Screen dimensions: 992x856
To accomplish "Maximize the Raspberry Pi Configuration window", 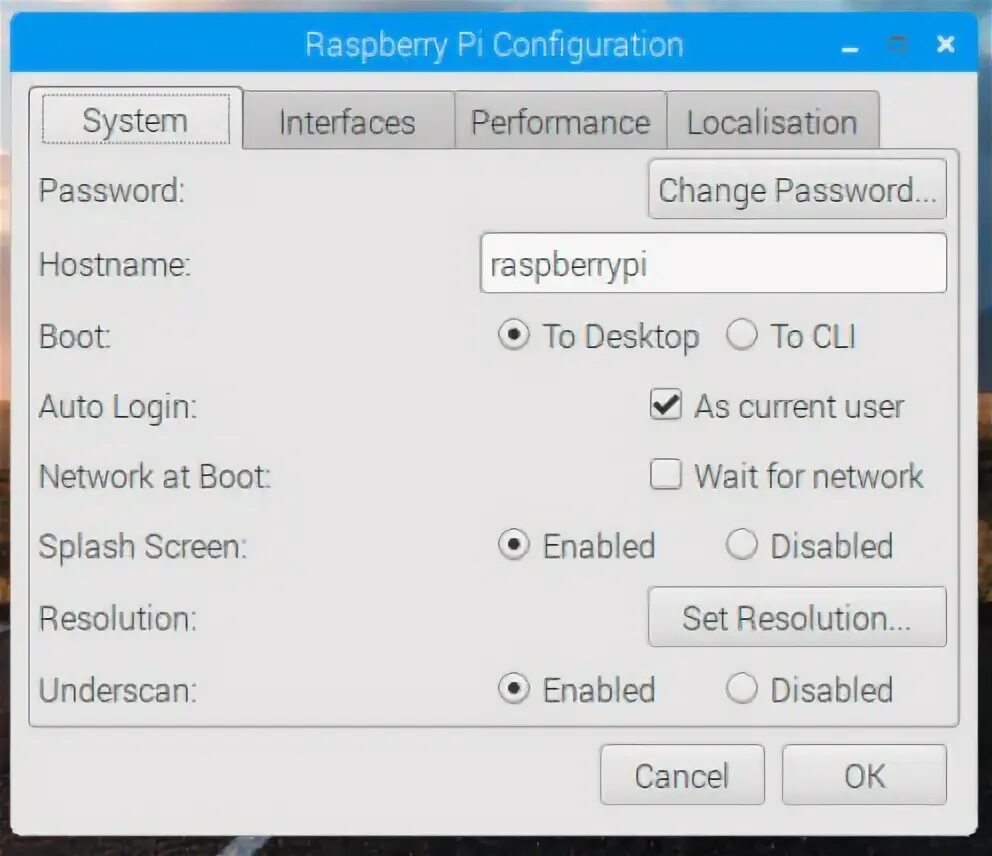I will (898, 44).
